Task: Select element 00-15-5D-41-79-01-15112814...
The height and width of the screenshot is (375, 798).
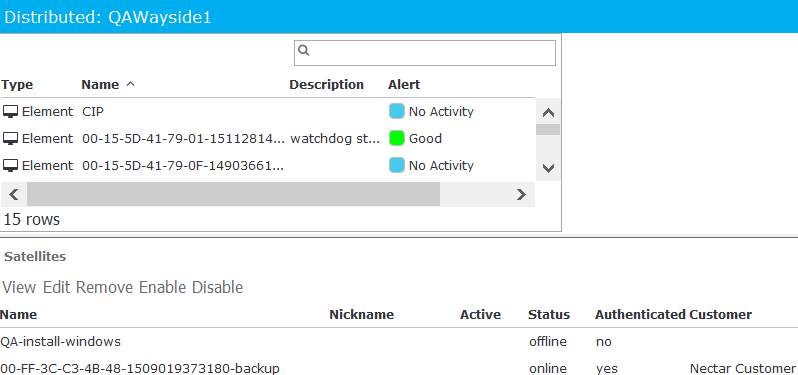Action: 184,138
